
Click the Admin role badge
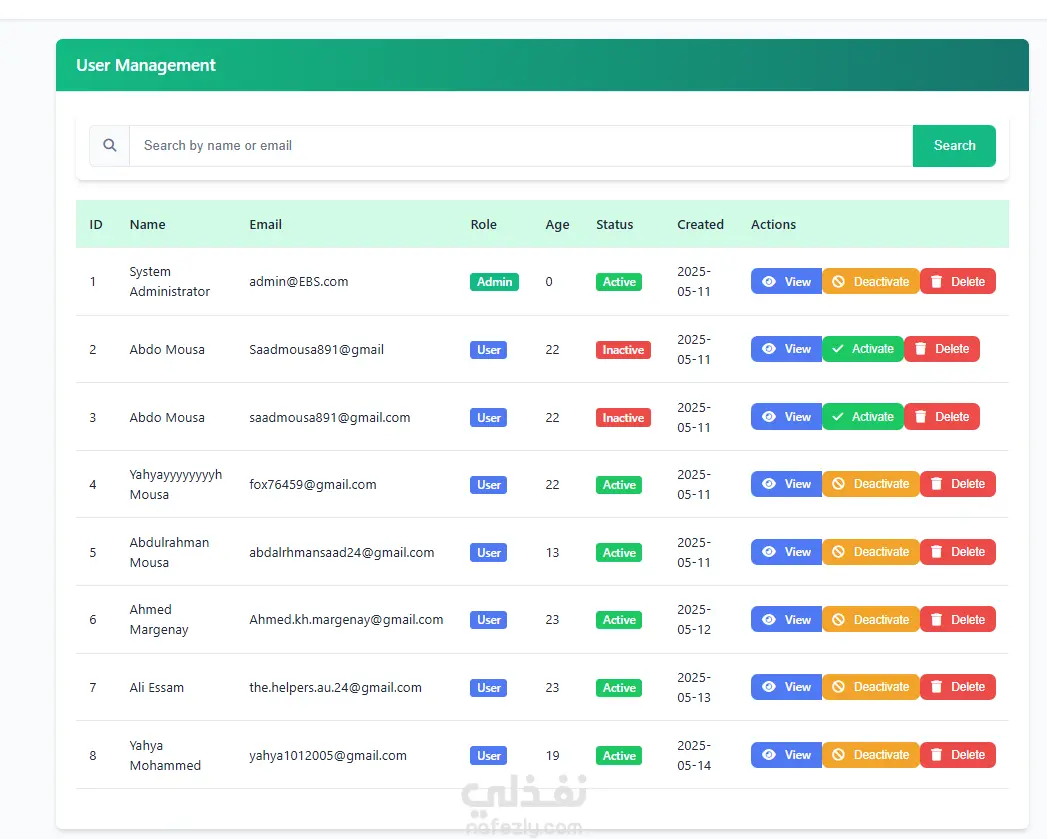point(494,282)
